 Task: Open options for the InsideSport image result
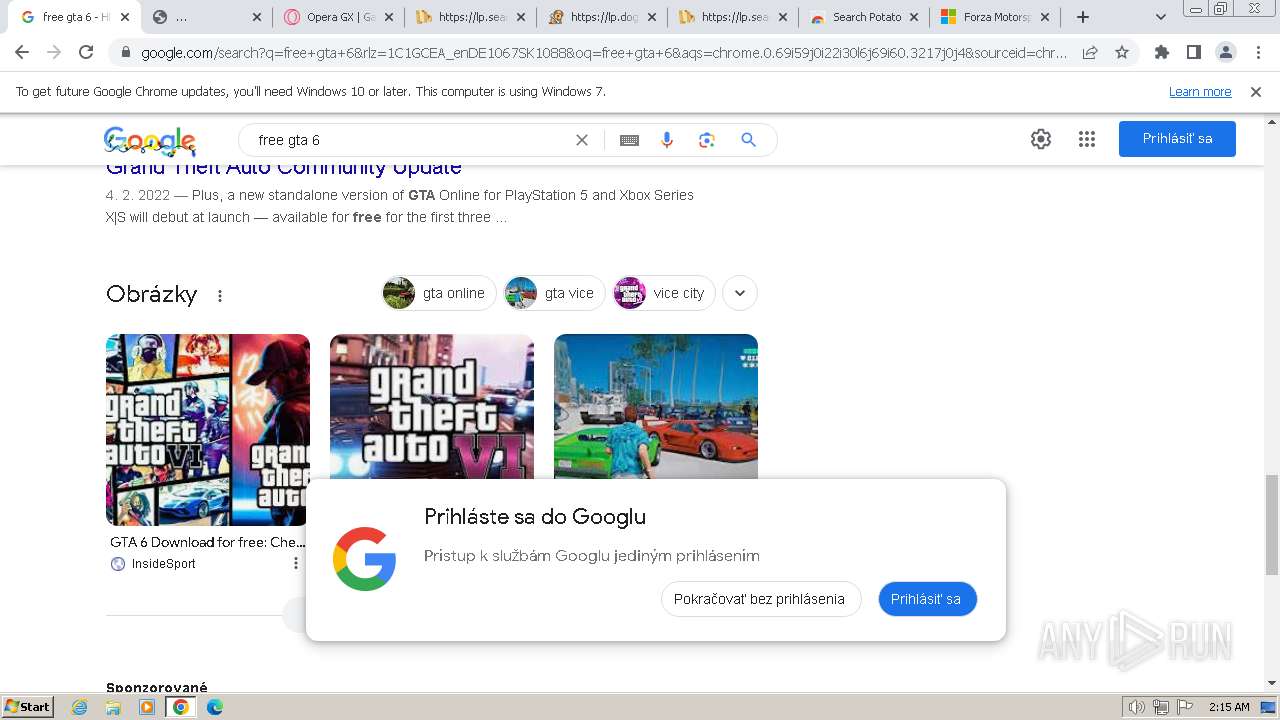[x=295, y=563]
